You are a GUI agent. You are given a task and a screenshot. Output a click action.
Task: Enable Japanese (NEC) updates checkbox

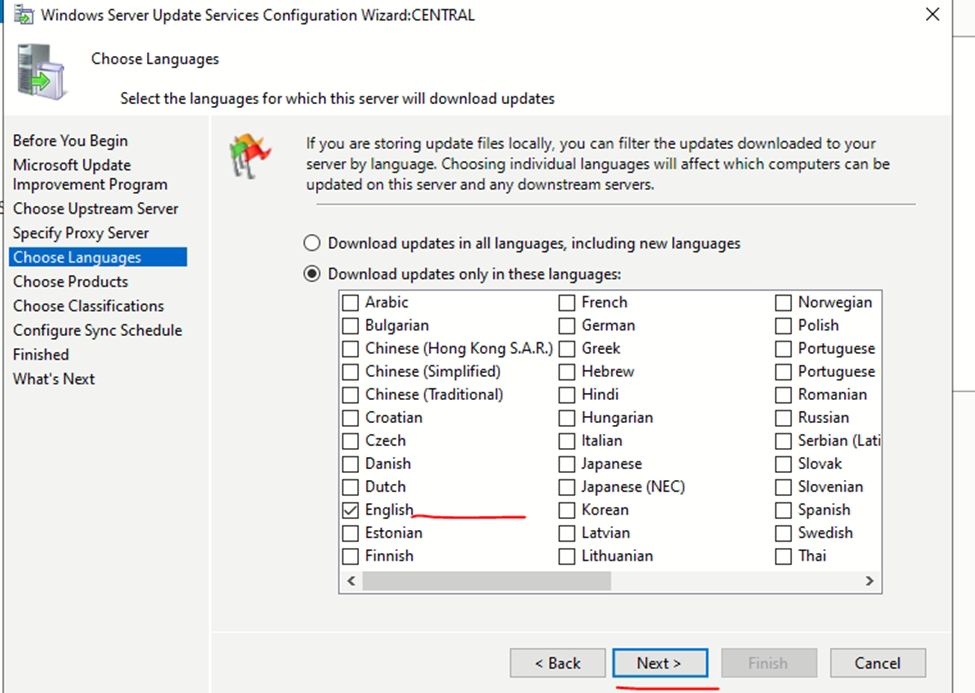coord(567,487)
